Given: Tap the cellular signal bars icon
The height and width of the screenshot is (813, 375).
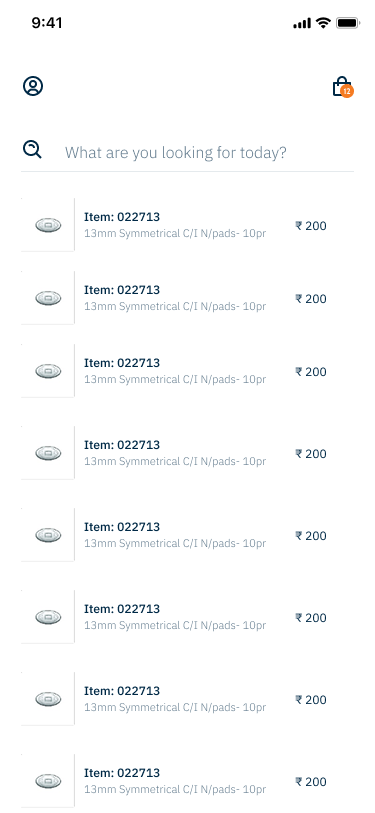Looking at the screenshot, I should (x=302, y=23).
